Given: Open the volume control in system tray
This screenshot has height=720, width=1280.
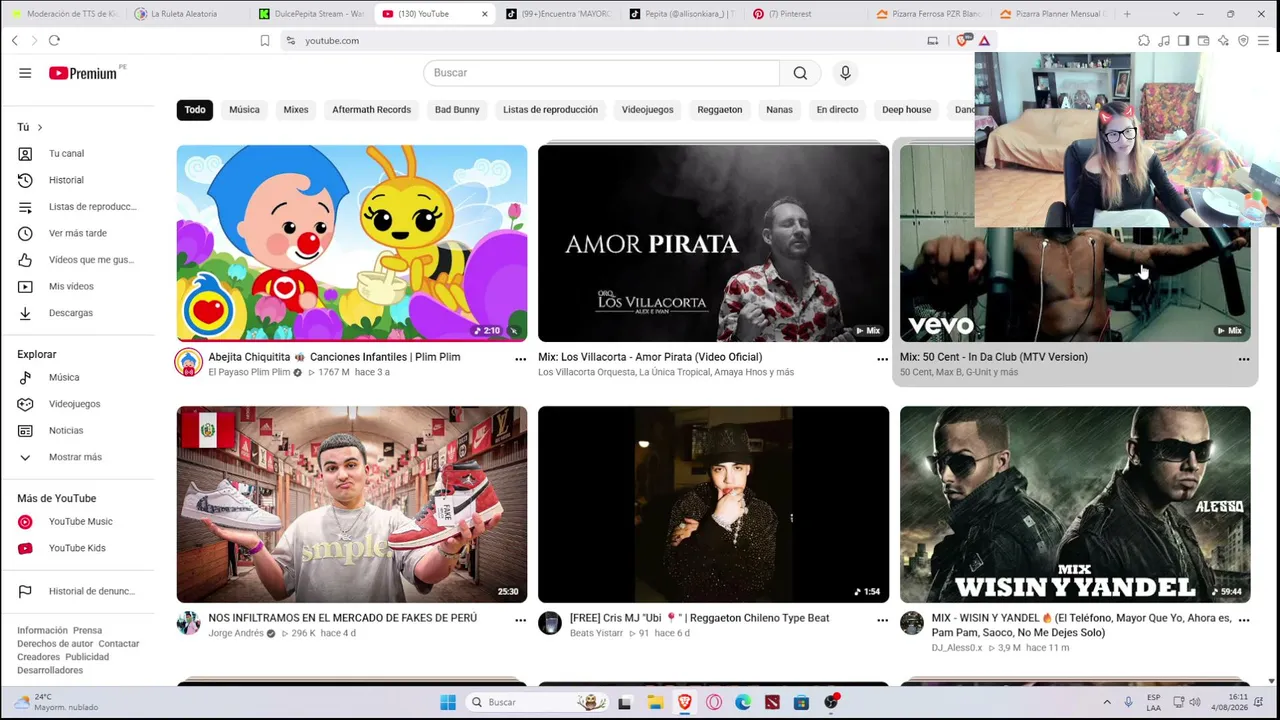Looking at the screenshot, I should coord(1194,702).
